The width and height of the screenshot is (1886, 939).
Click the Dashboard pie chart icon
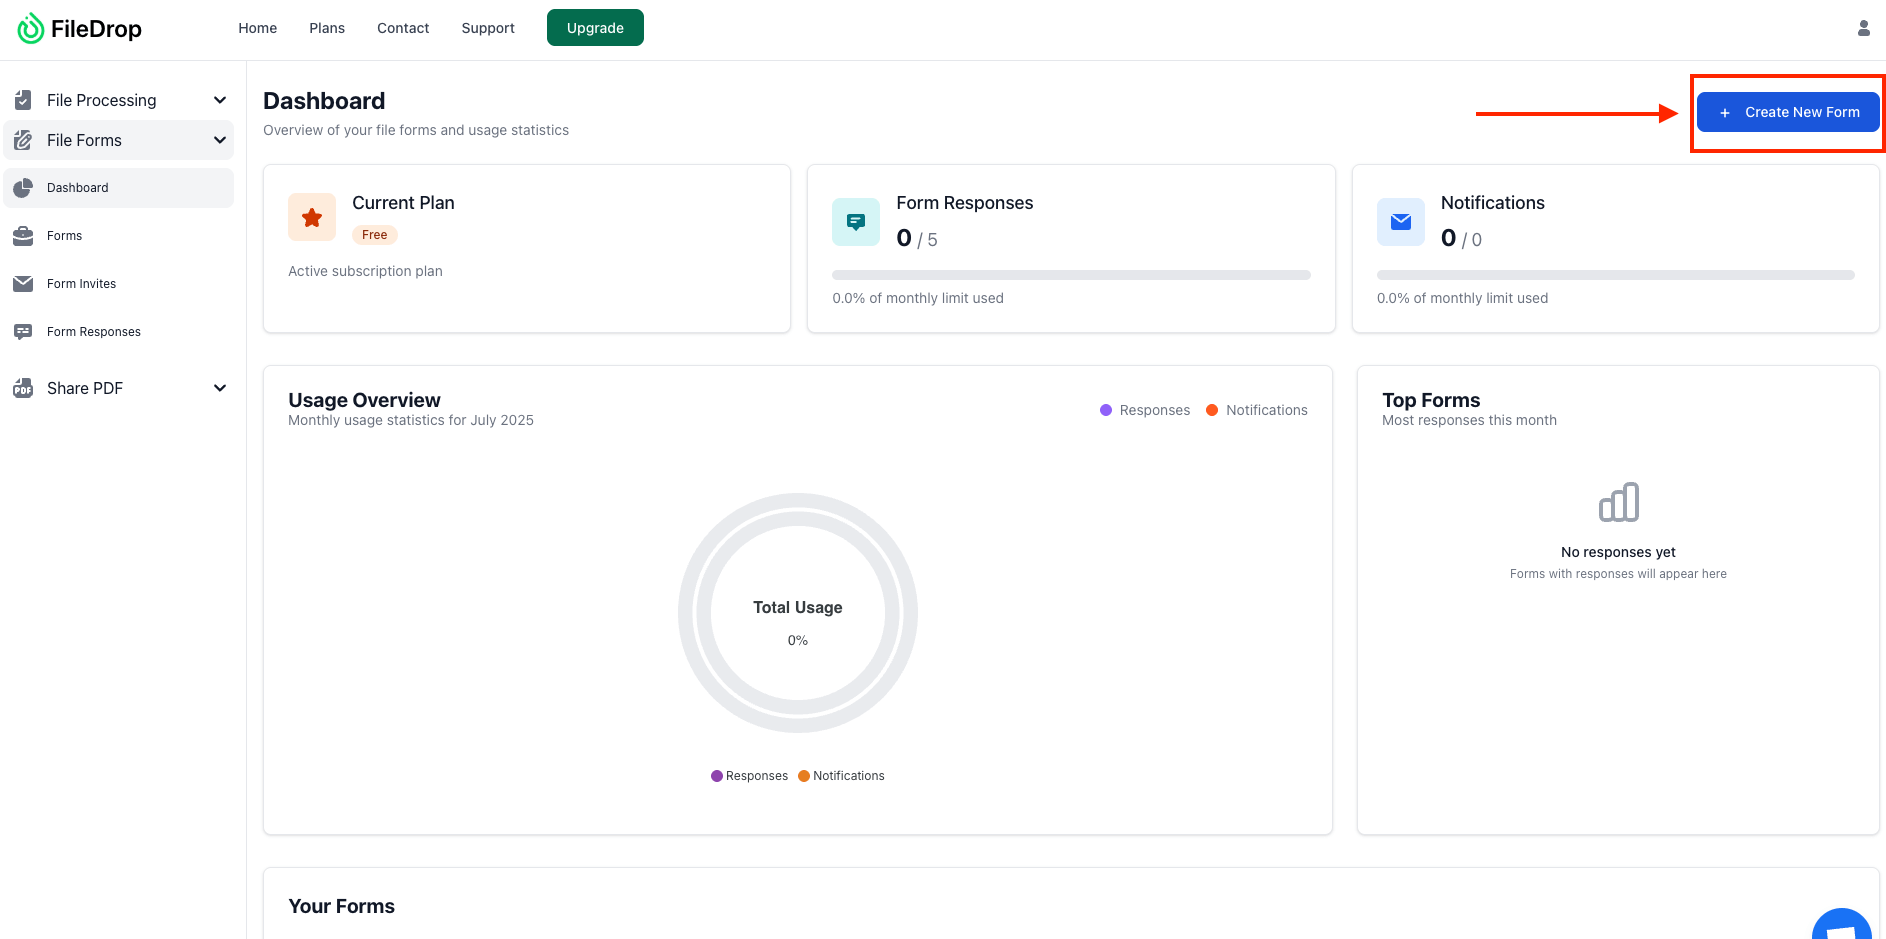click(23, 188)
